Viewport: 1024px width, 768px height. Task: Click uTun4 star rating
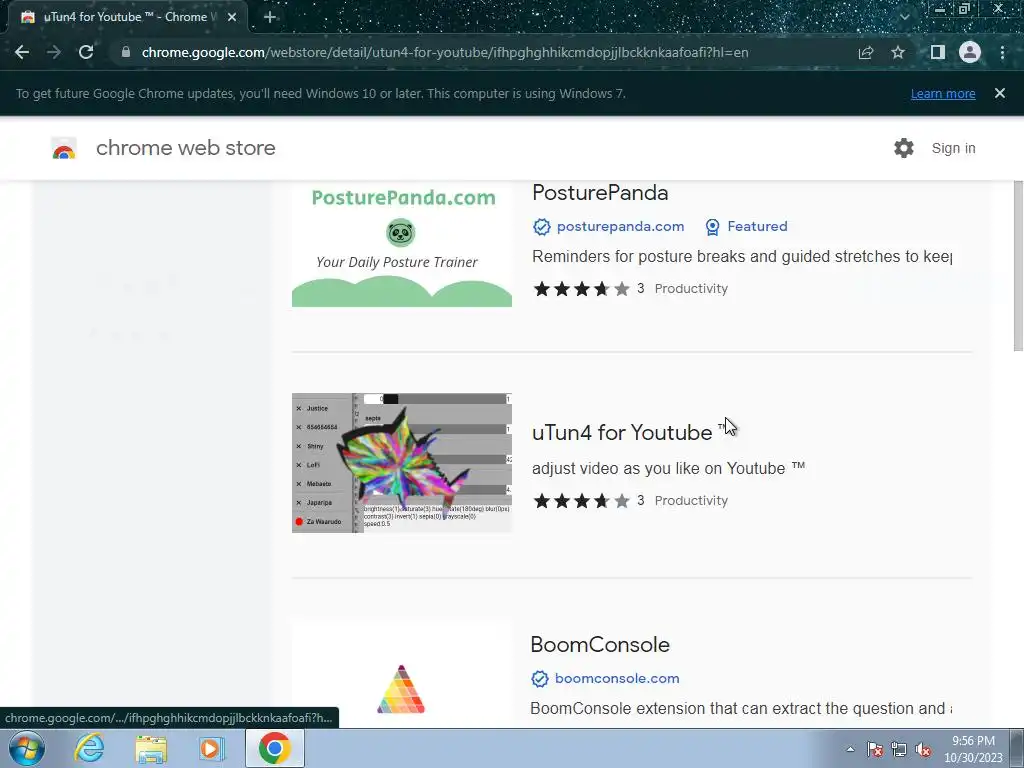click(581, 501)
